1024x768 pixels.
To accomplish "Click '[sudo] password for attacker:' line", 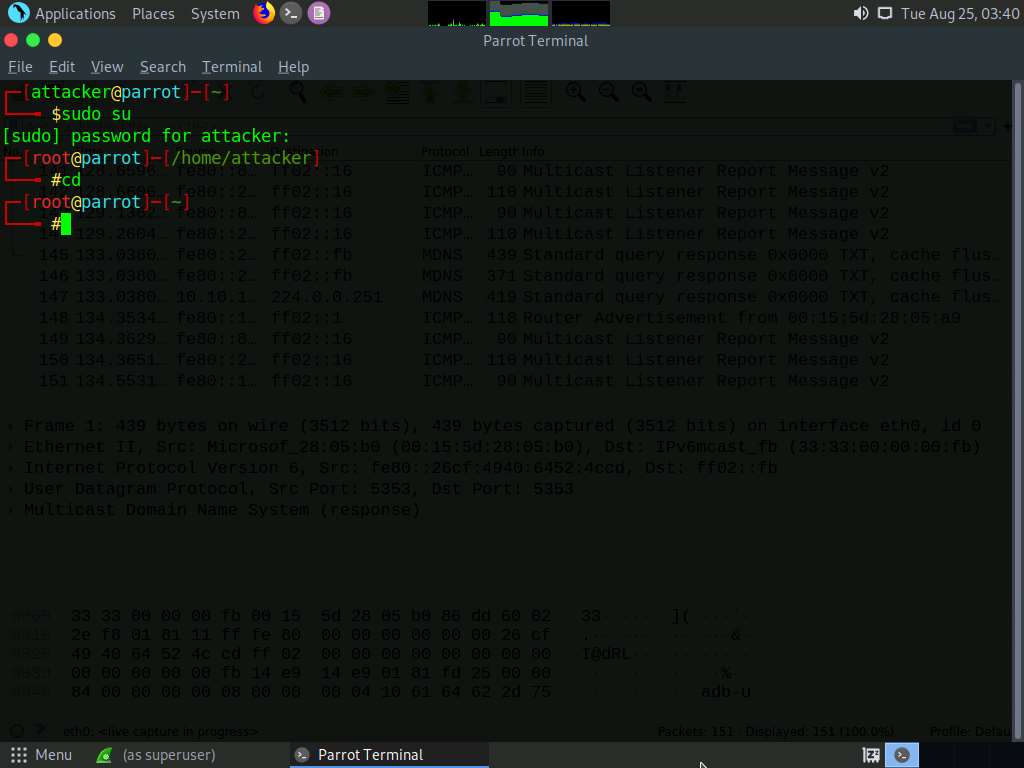I will (146, 136).
